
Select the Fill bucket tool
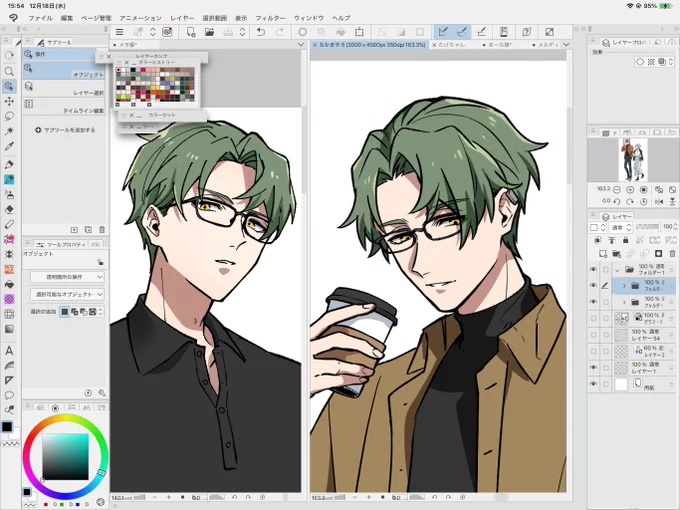point(9,284)
